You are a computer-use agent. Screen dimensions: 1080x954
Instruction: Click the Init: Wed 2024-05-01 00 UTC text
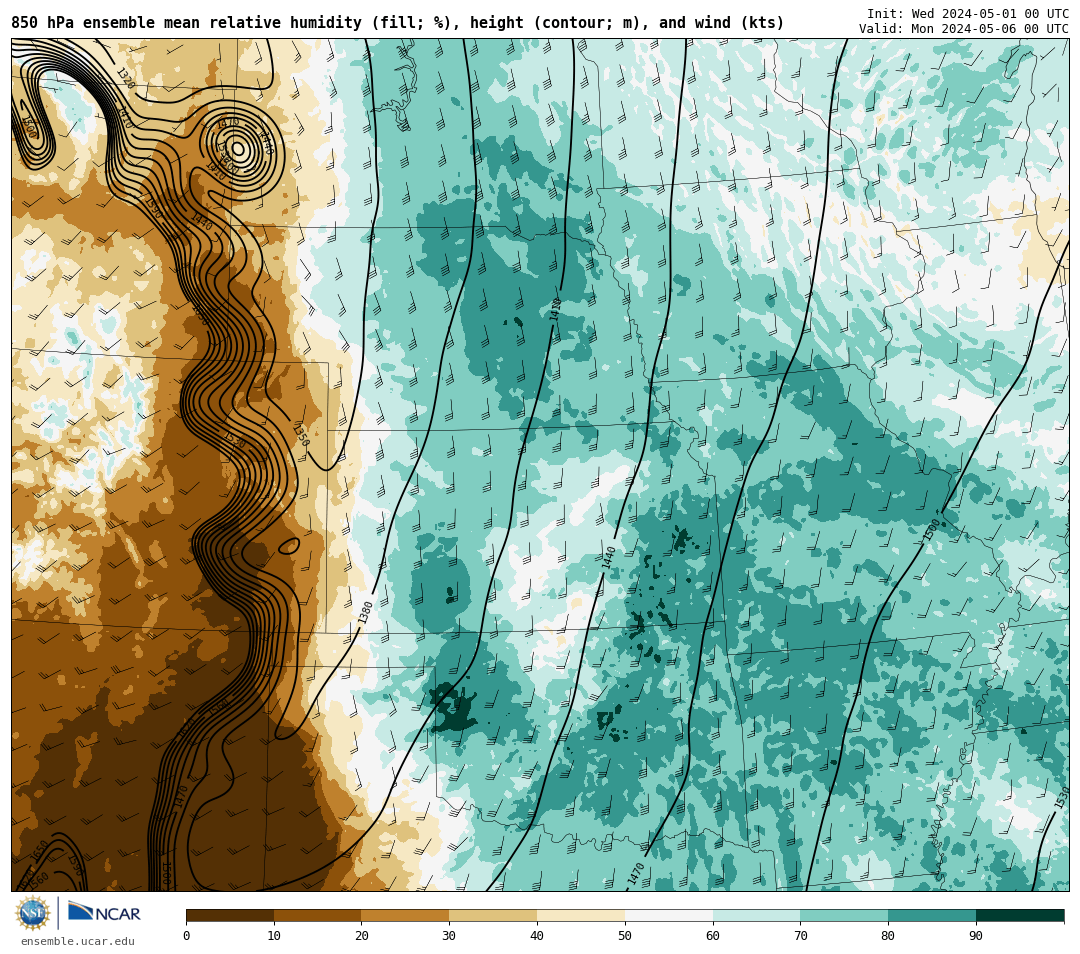click(x=968, y=13)
